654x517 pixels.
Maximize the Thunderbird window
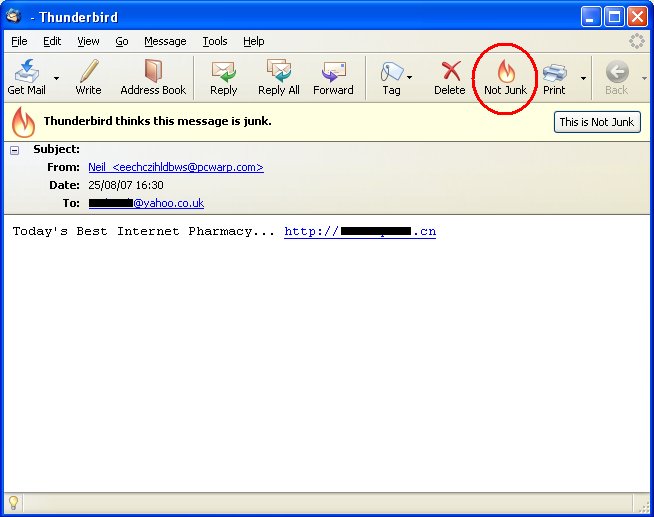coord(614,17)
